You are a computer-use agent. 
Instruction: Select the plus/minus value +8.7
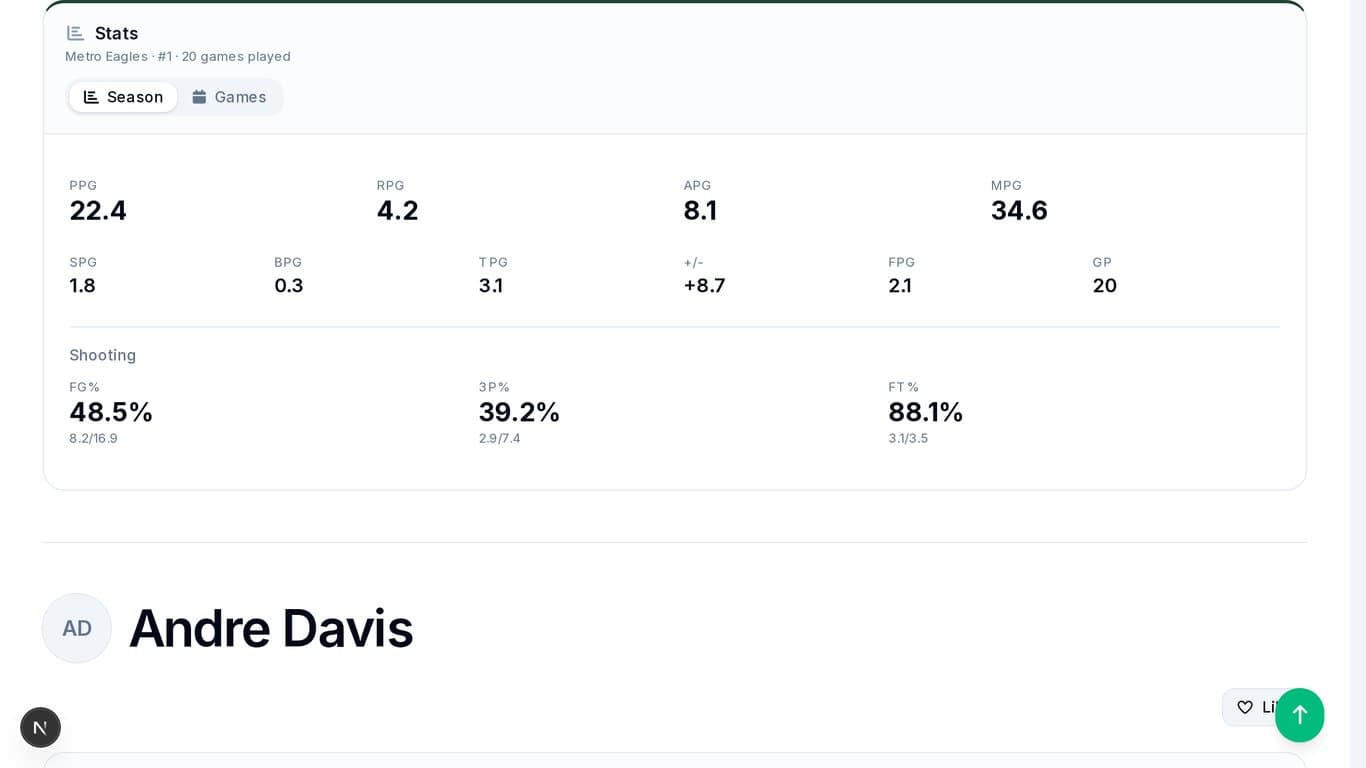click(704, 285)
